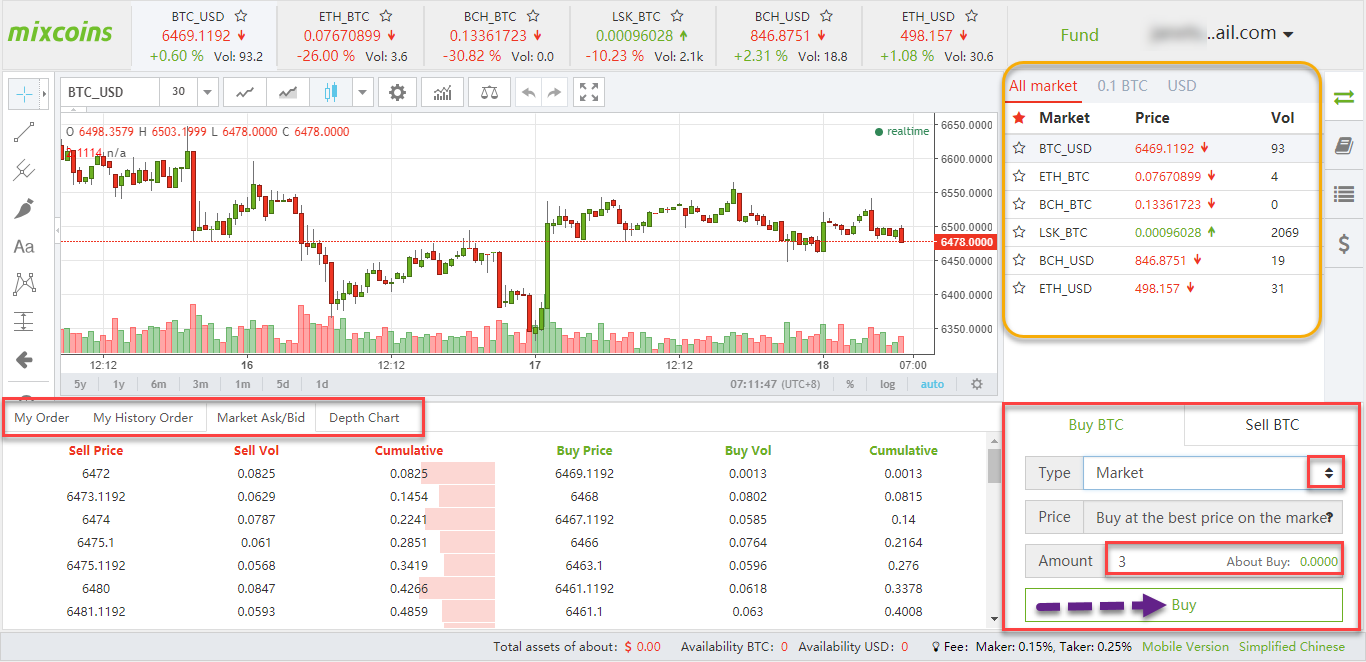Select the All market tab
The image size is (1366, 662).
1043,85
